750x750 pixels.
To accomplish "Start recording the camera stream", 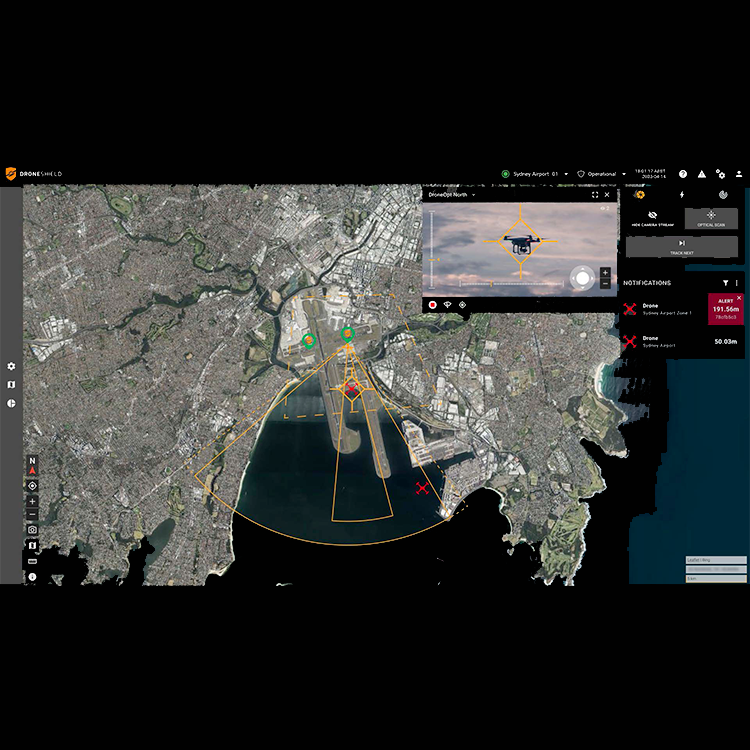I will (433, 304).
